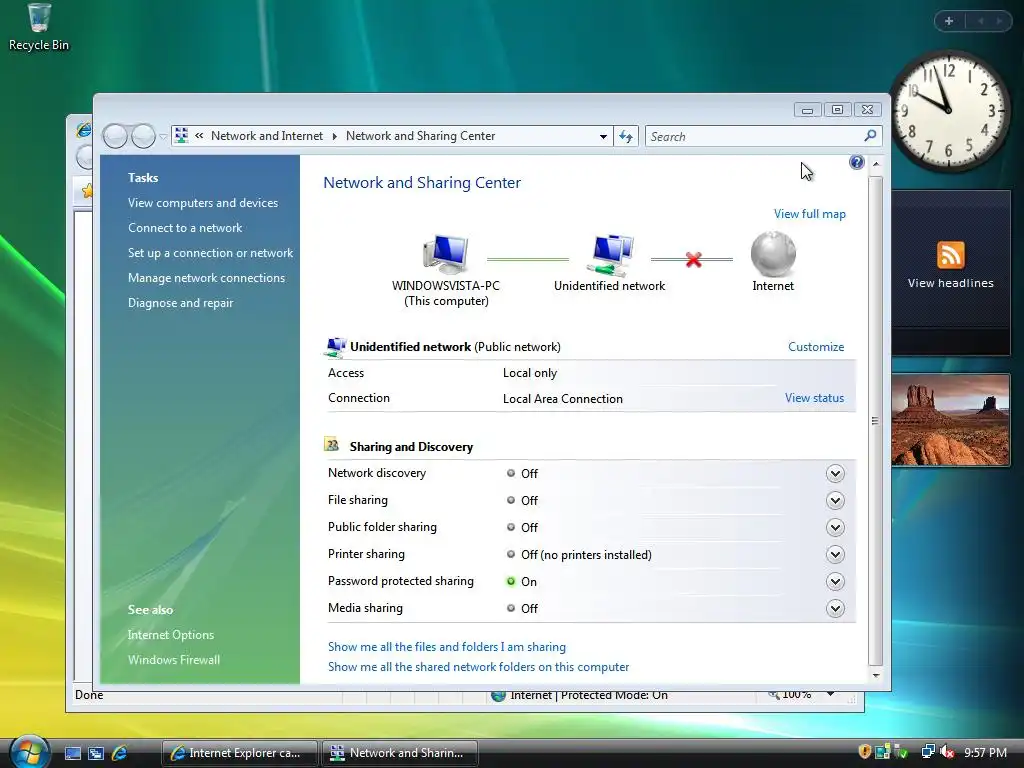The height and width of the screenshot is (768, 1024).
Task: Expand the Printer sharing setting
Action: [835, 554]
